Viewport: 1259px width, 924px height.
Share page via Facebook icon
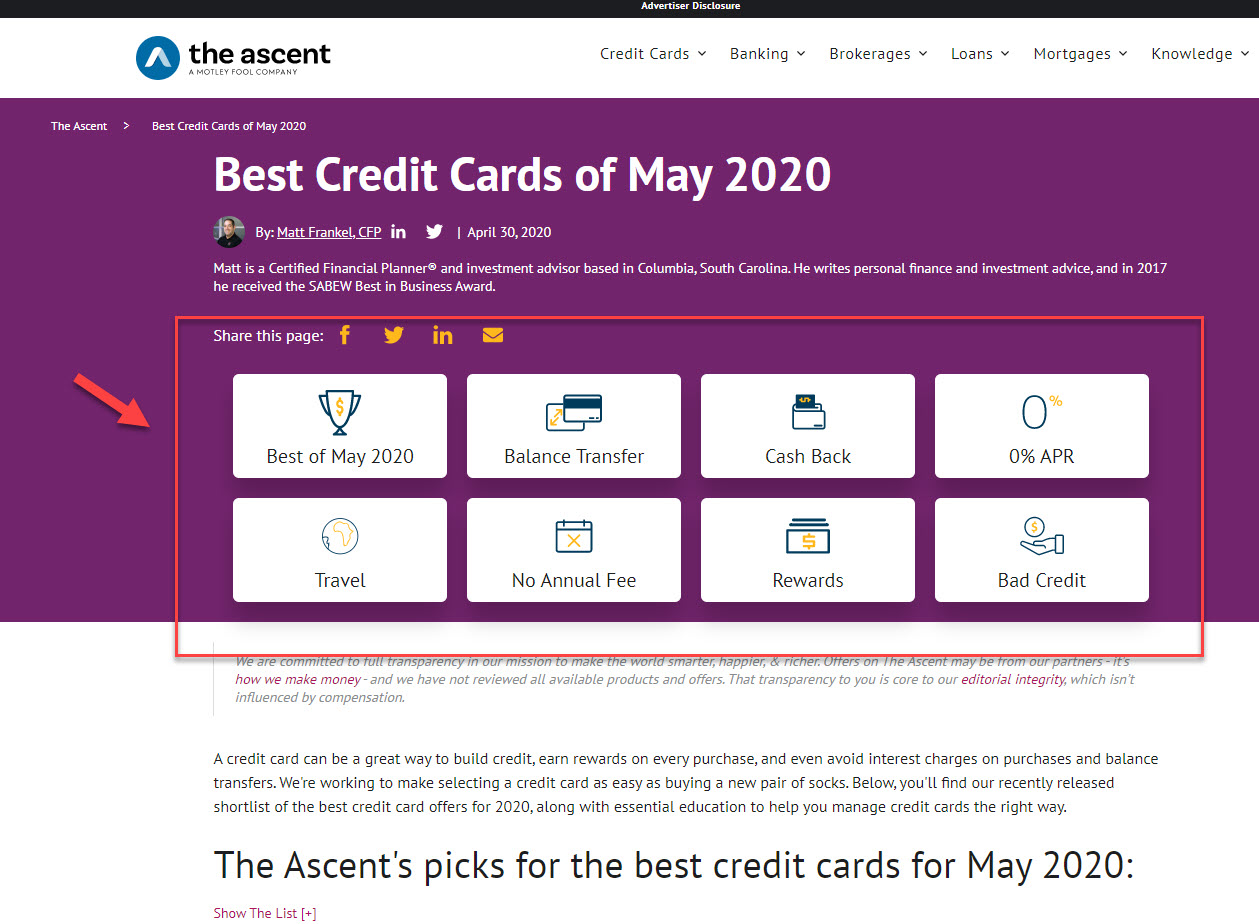[345, 335]
